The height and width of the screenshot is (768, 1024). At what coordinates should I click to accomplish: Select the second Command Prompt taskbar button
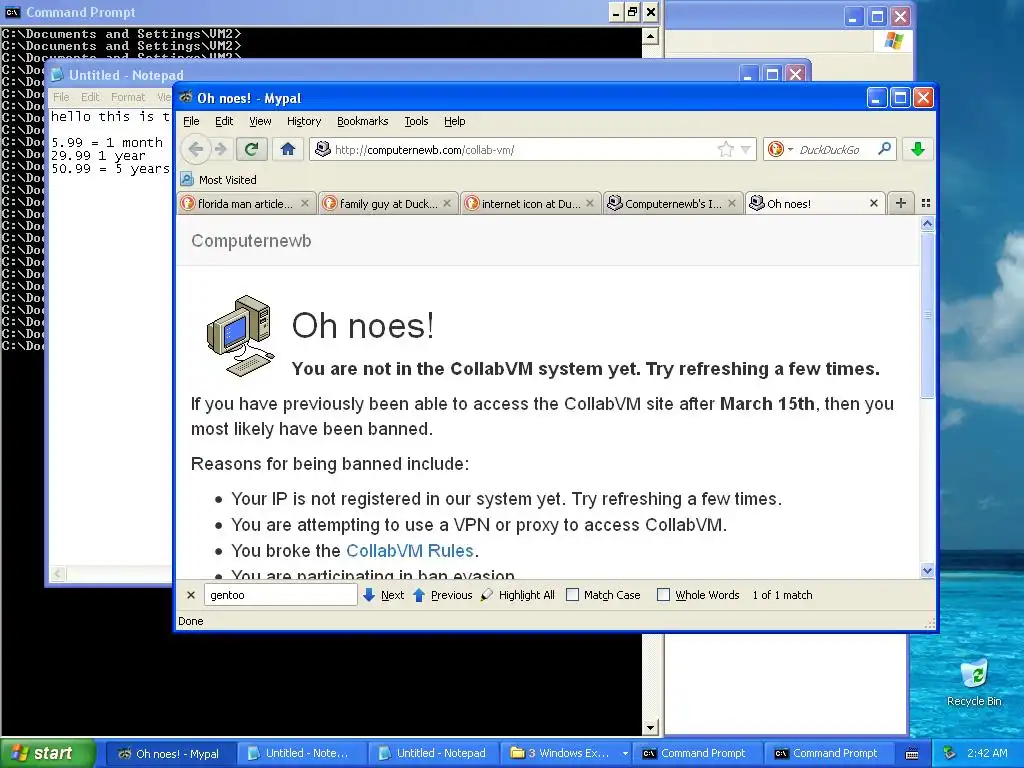coord(828,753)
